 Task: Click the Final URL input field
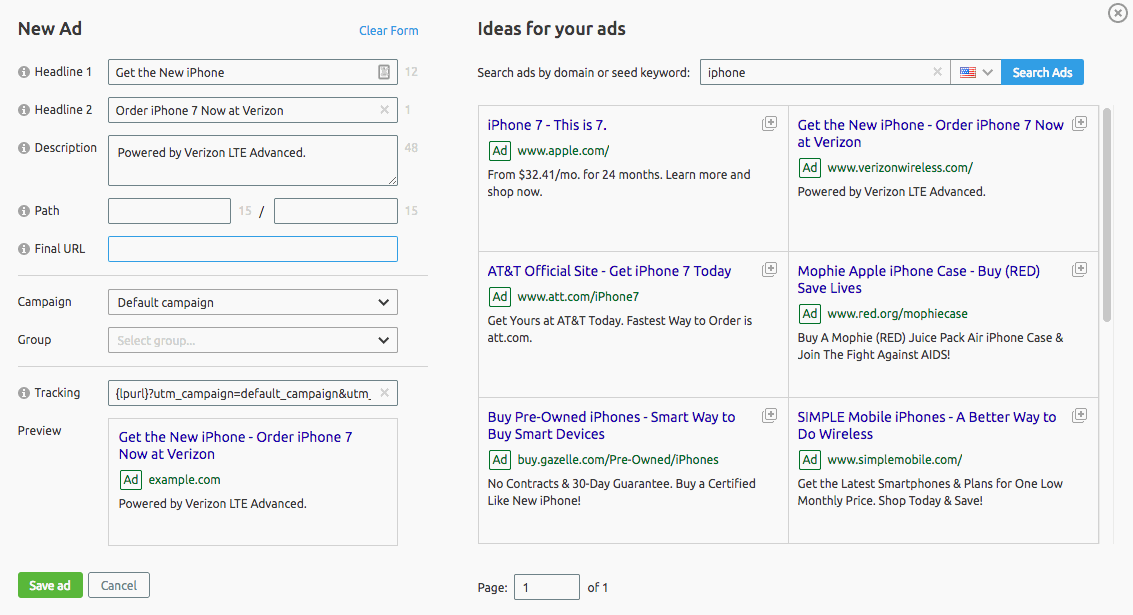click(x=253, y=249)
